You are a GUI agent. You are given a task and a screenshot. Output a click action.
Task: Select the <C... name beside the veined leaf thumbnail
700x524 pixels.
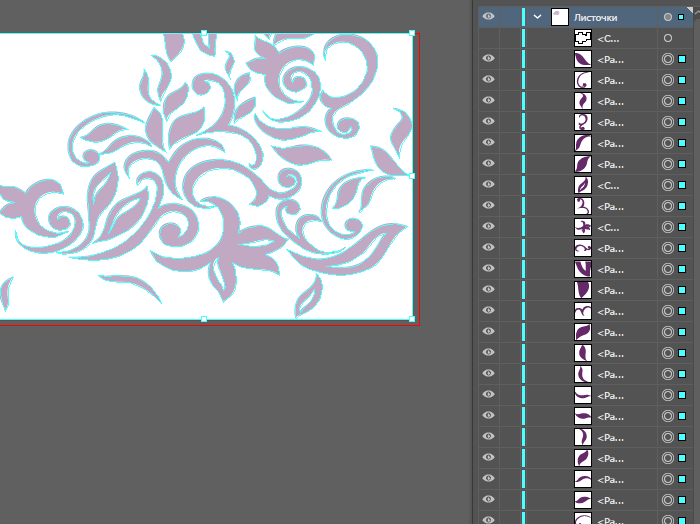[608, 186]
